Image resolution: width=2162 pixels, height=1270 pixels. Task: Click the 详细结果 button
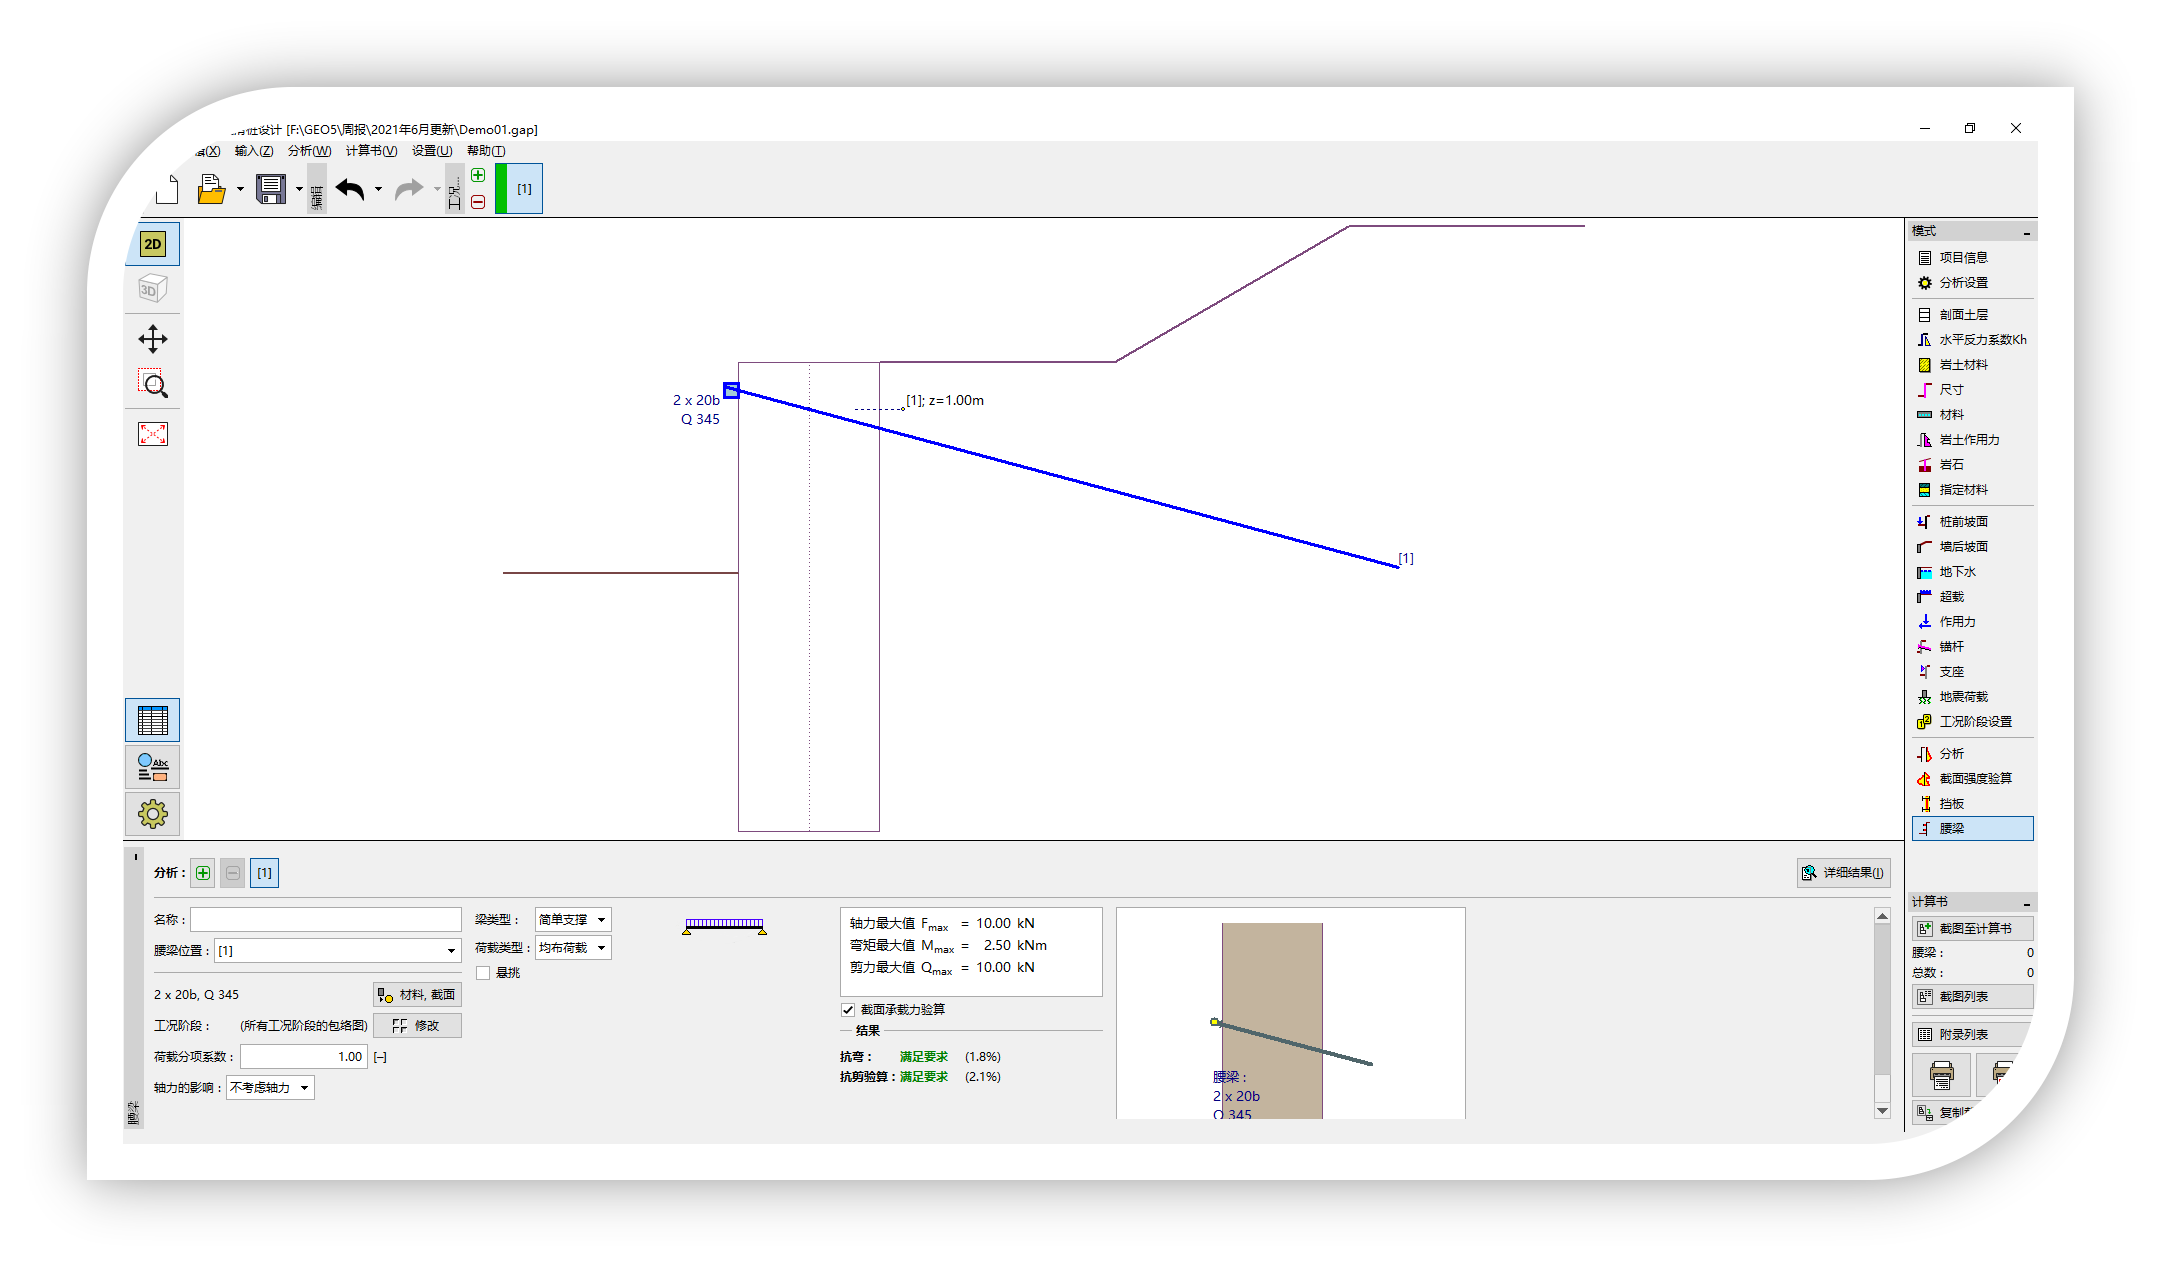pyautogui.click(x=1843, y=873)
